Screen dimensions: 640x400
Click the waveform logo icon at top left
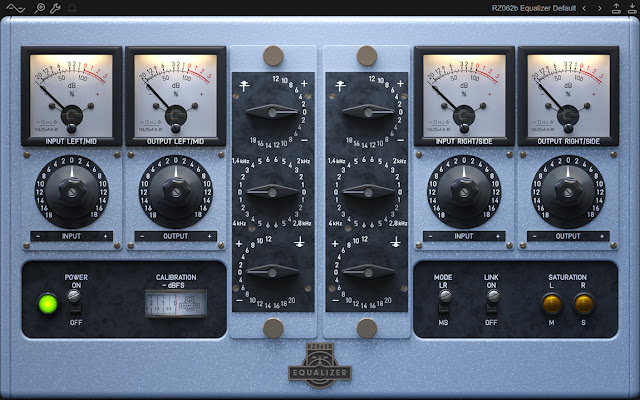pos(14,8)
